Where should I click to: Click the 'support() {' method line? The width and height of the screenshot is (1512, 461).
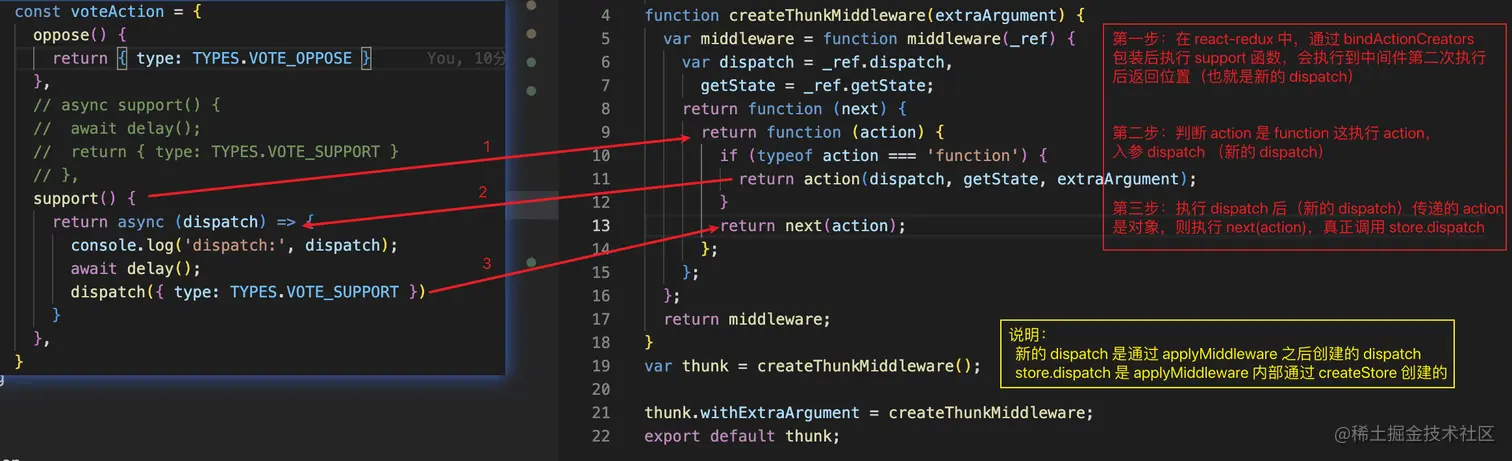pyautogui.click(x=84, y=198)
